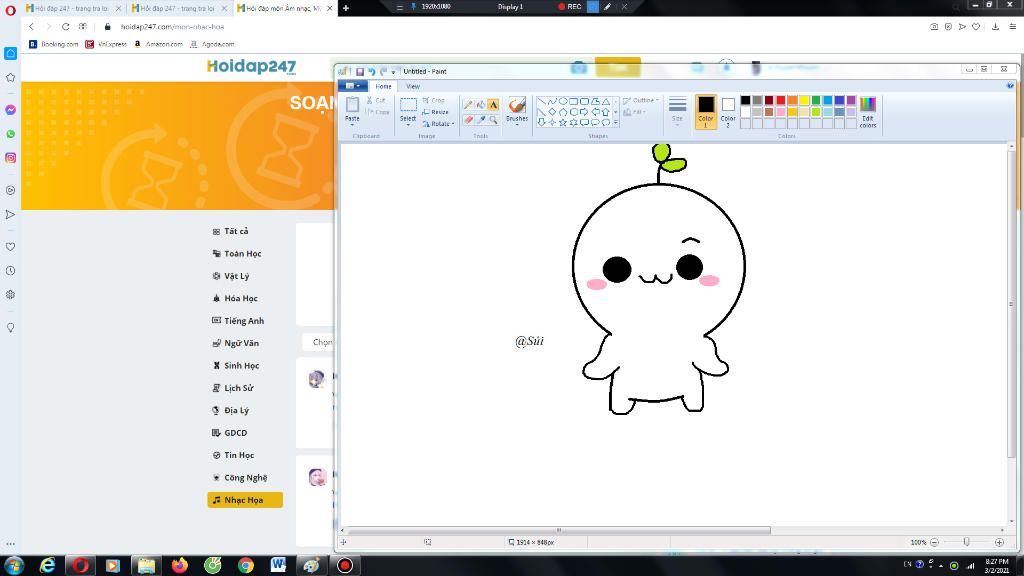Zoom in using Paint's plus button
1024x576 pixels.
click(999, 542)
